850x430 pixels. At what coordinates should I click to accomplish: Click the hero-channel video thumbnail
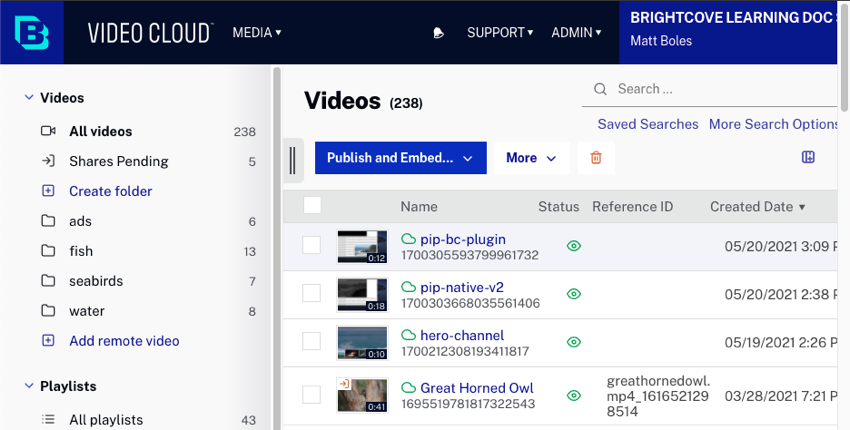coord(362,342)
